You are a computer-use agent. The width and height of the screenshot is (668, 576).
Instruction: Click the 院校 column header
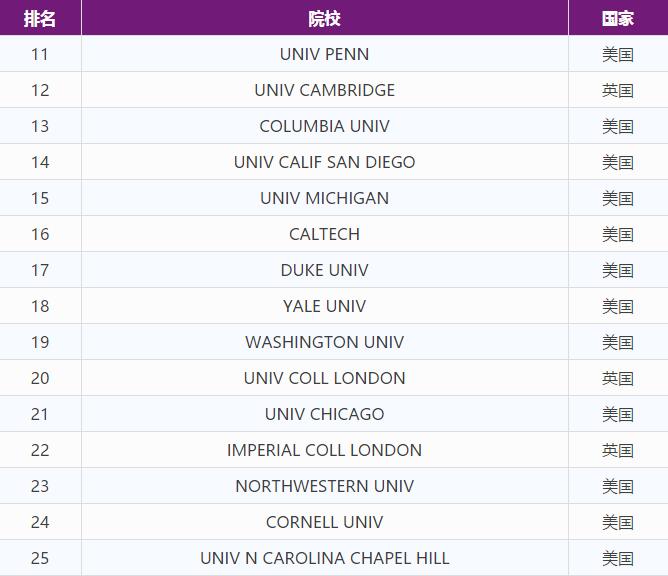point(324,19)
